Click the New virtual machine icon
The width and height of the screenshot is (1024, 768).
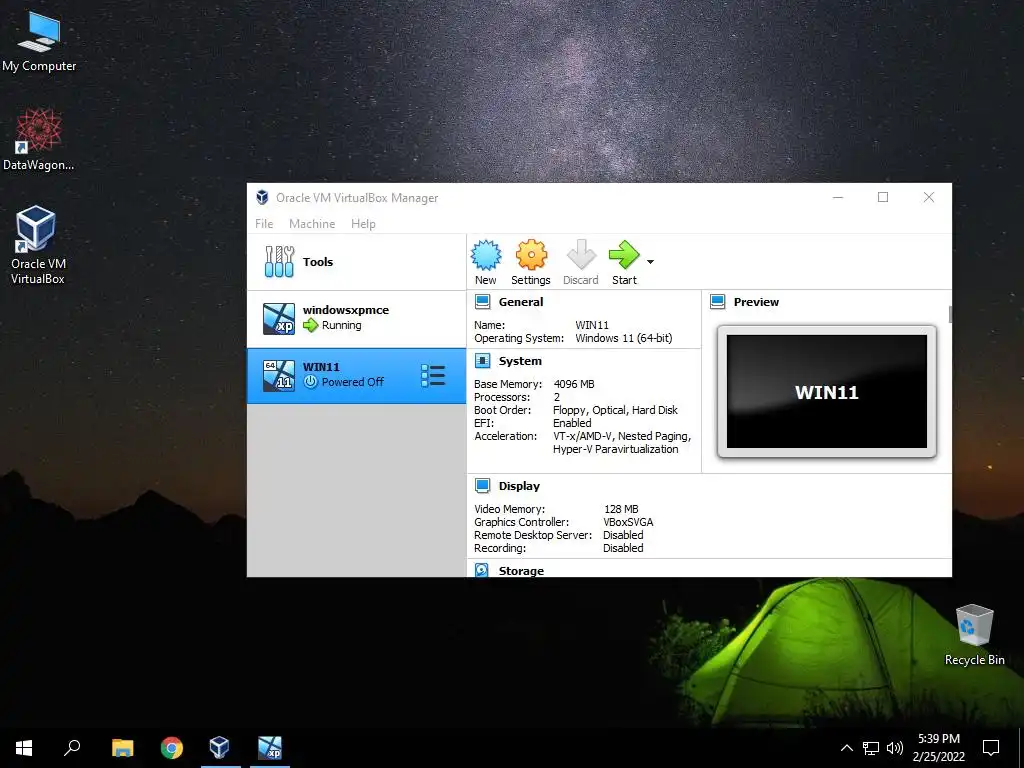point(486,255)
